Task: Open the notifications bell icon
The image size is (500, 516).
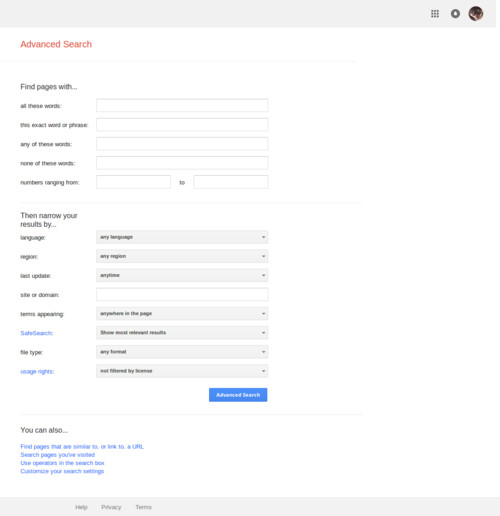Action: click(x=455, y=14)
